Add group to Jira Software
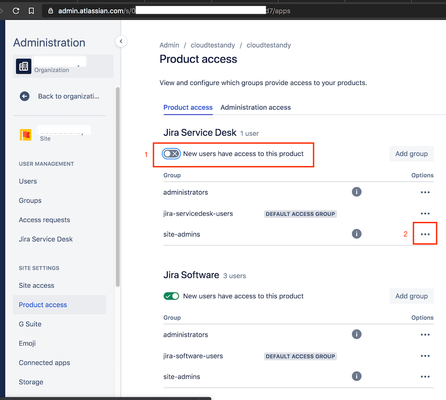Image resolution: width=446 pixels, height=400 pixels. point(411,296)
